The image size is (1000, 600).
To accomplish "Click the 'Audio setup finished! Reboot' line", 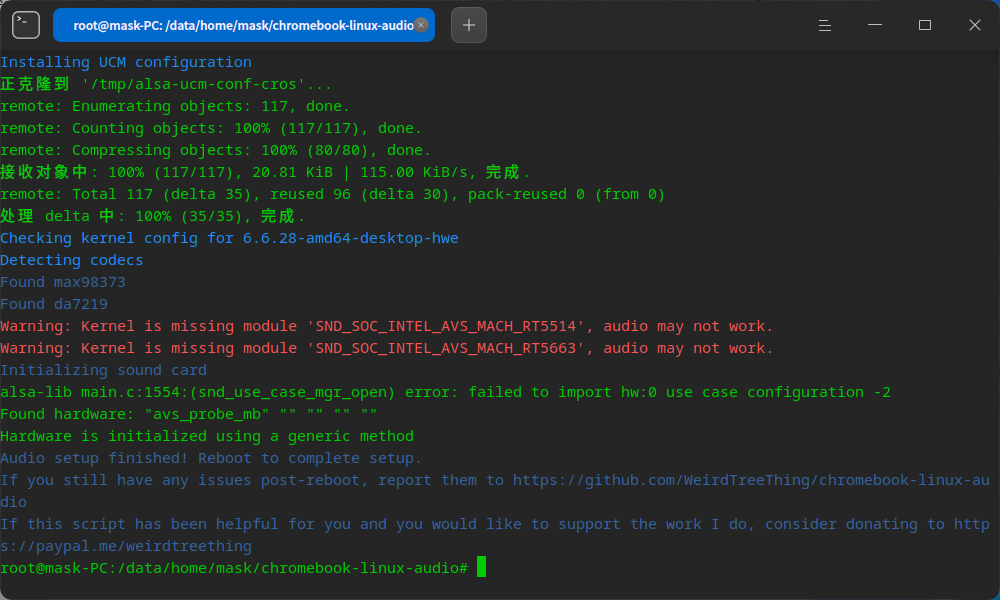I will tap(210, 458).
